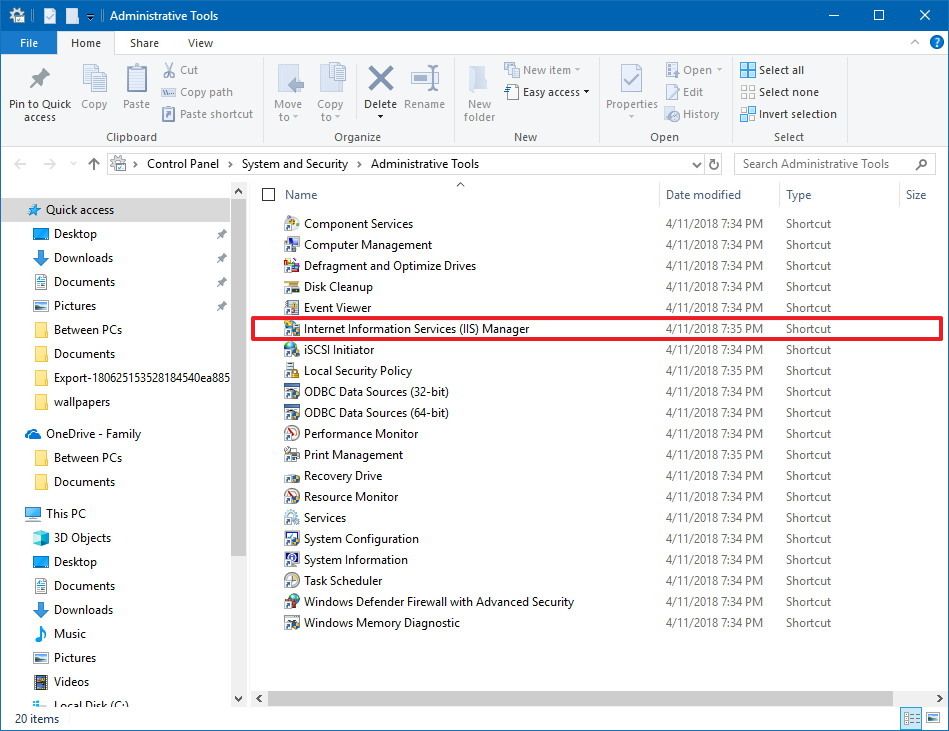Select the Task Scheduler clock icon

point(292,580)
